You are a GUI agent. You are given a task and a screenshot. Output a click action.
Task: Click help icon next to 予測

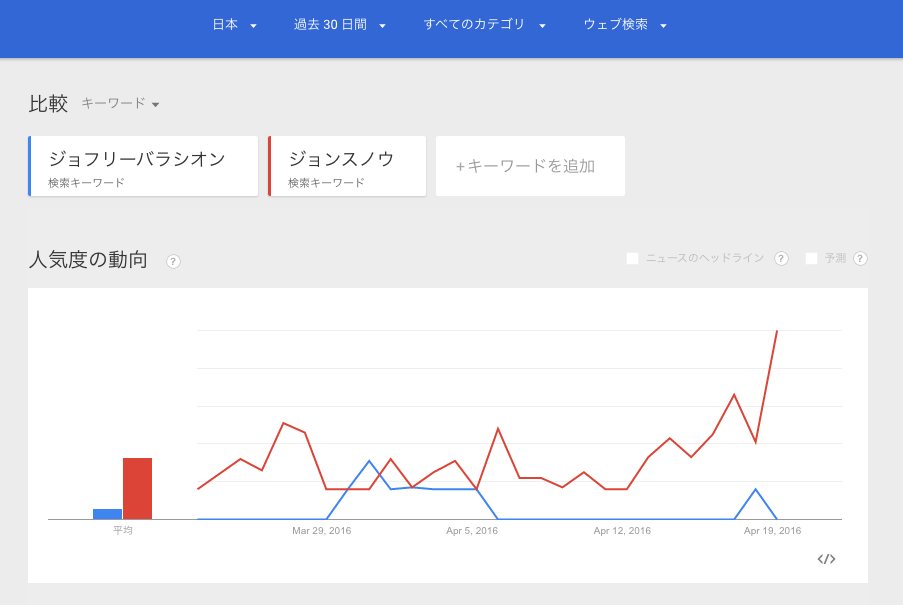860,258
